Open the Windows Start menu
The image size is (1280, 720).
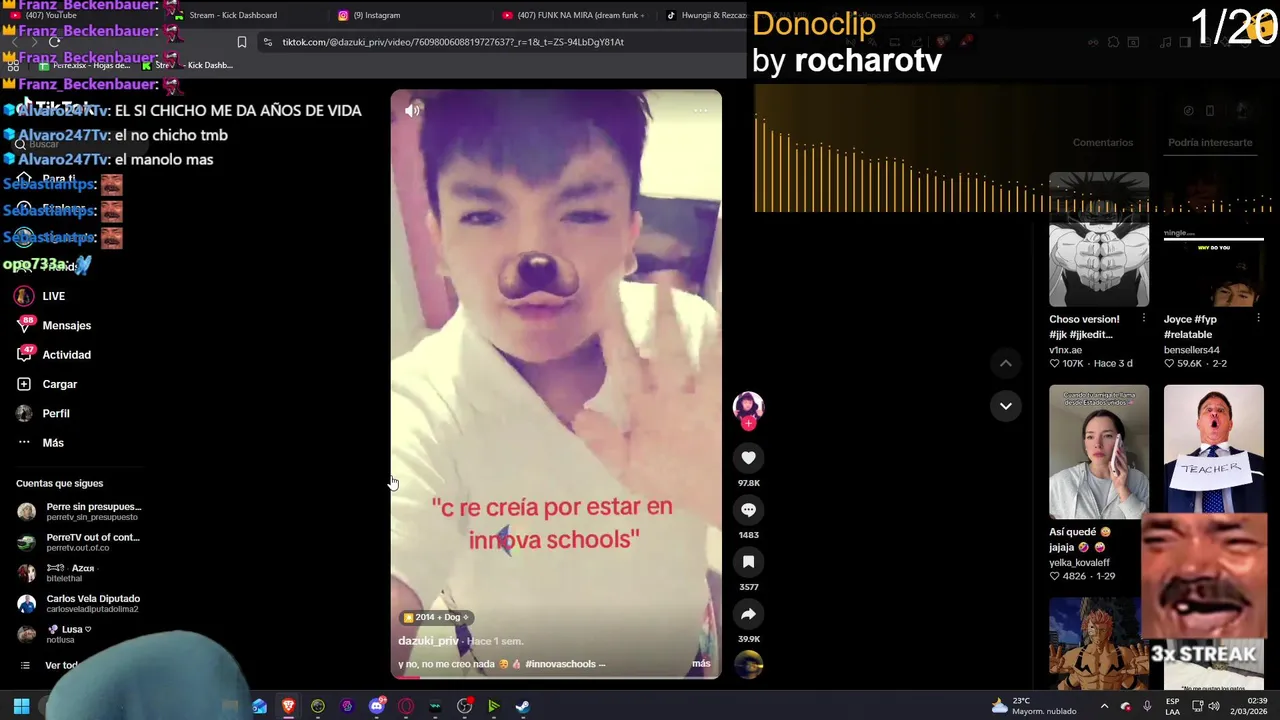click(21, 706)
